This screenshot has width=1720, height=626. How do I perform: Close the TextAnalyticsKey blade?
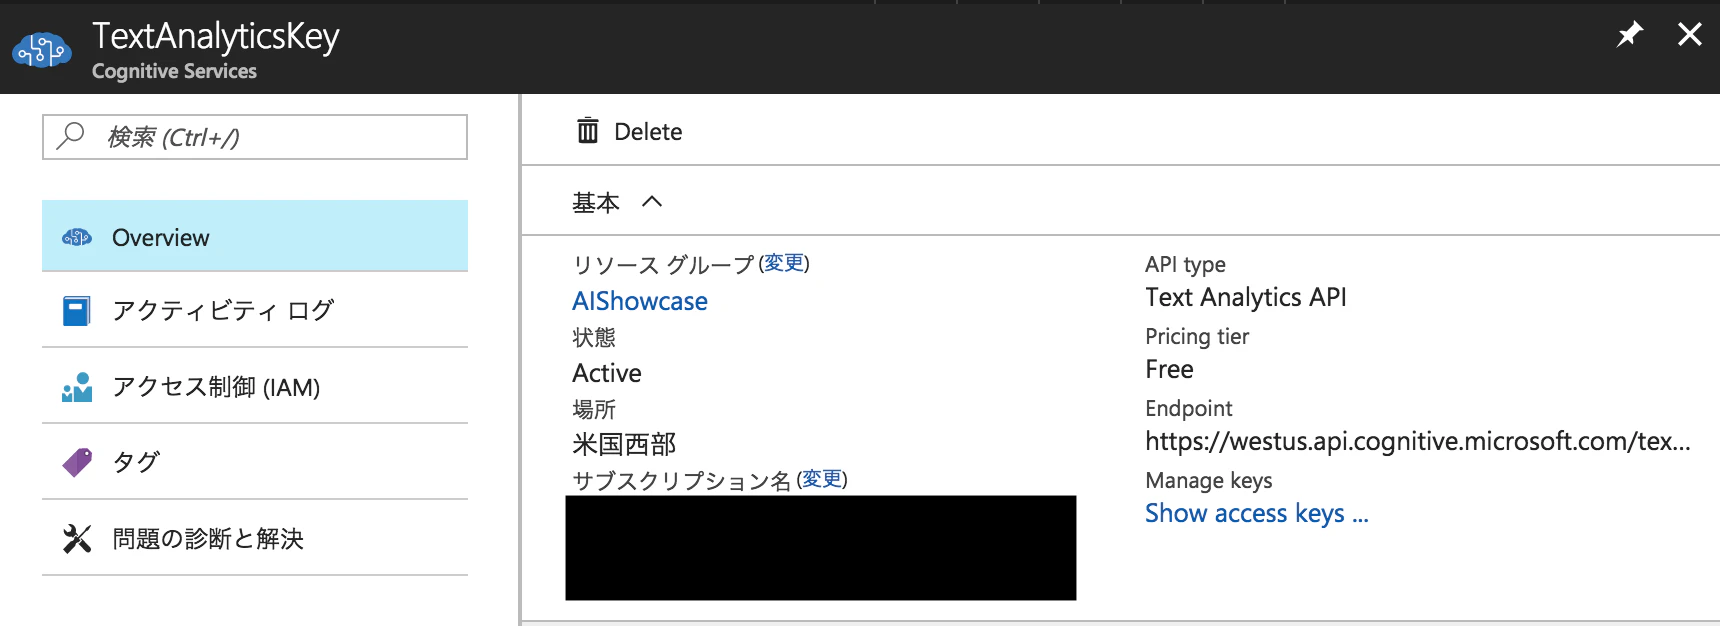(1690, 35)
